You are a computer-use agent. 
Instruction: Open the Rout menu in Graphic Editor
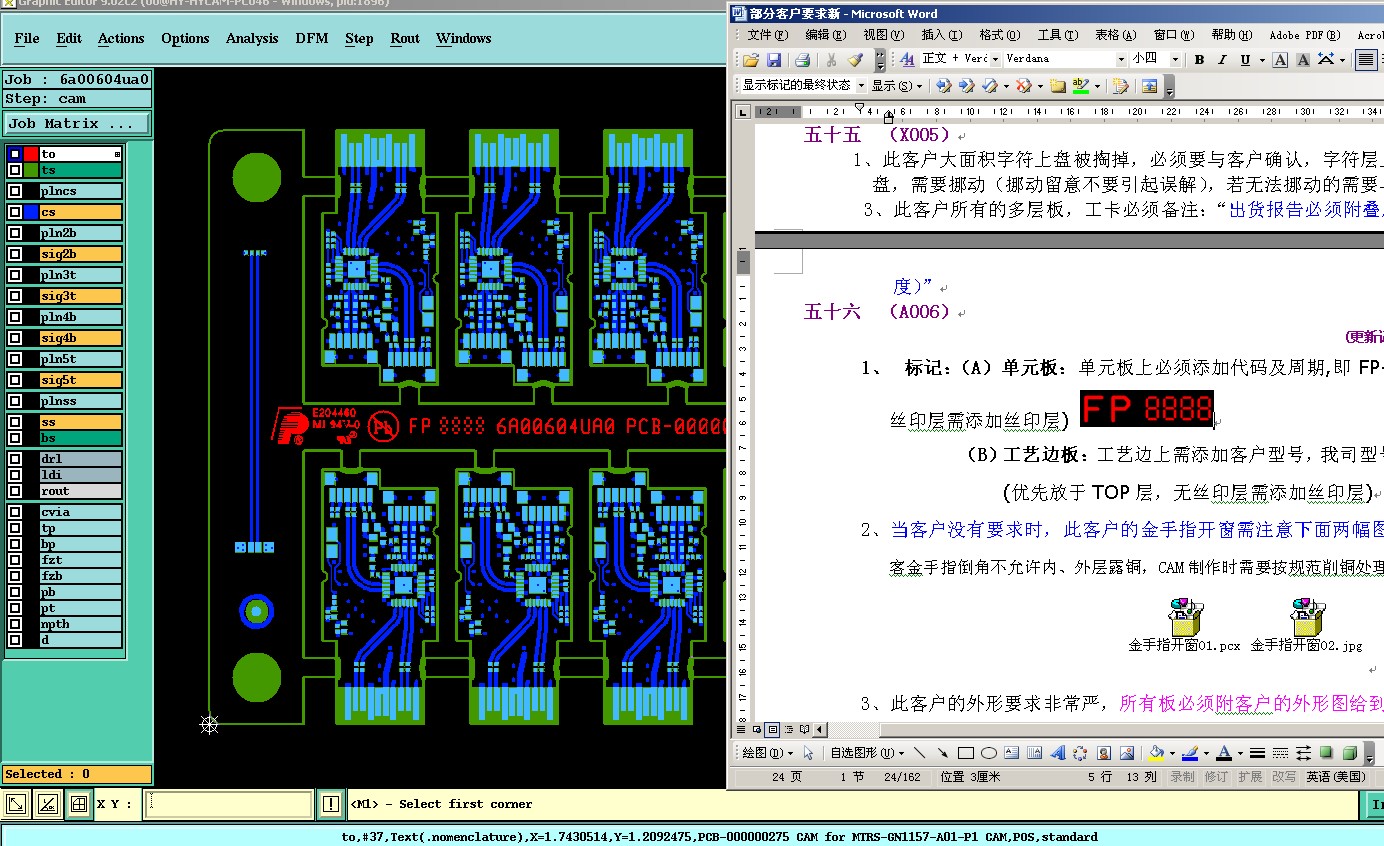[405, 38]
